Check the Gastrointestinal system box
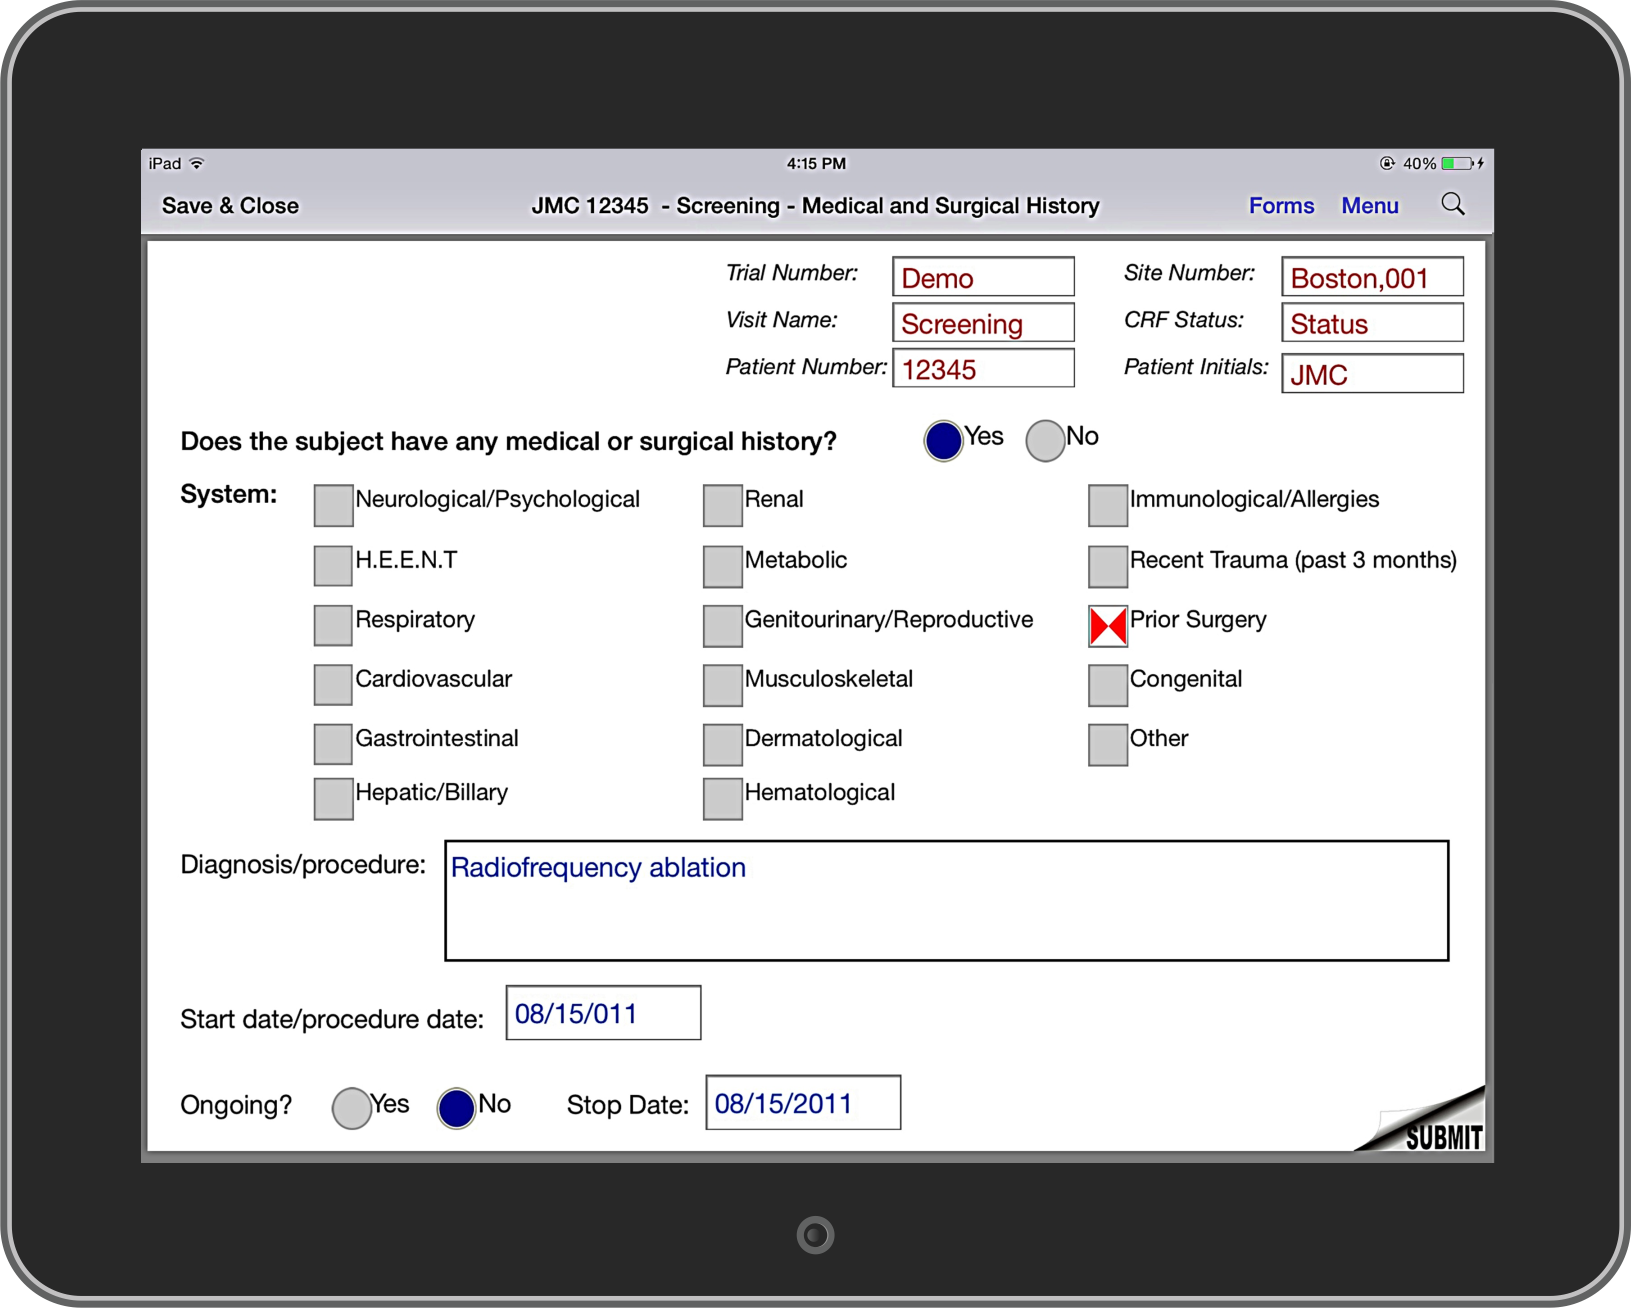The image size is (1631, 1308). pos(332,744)
